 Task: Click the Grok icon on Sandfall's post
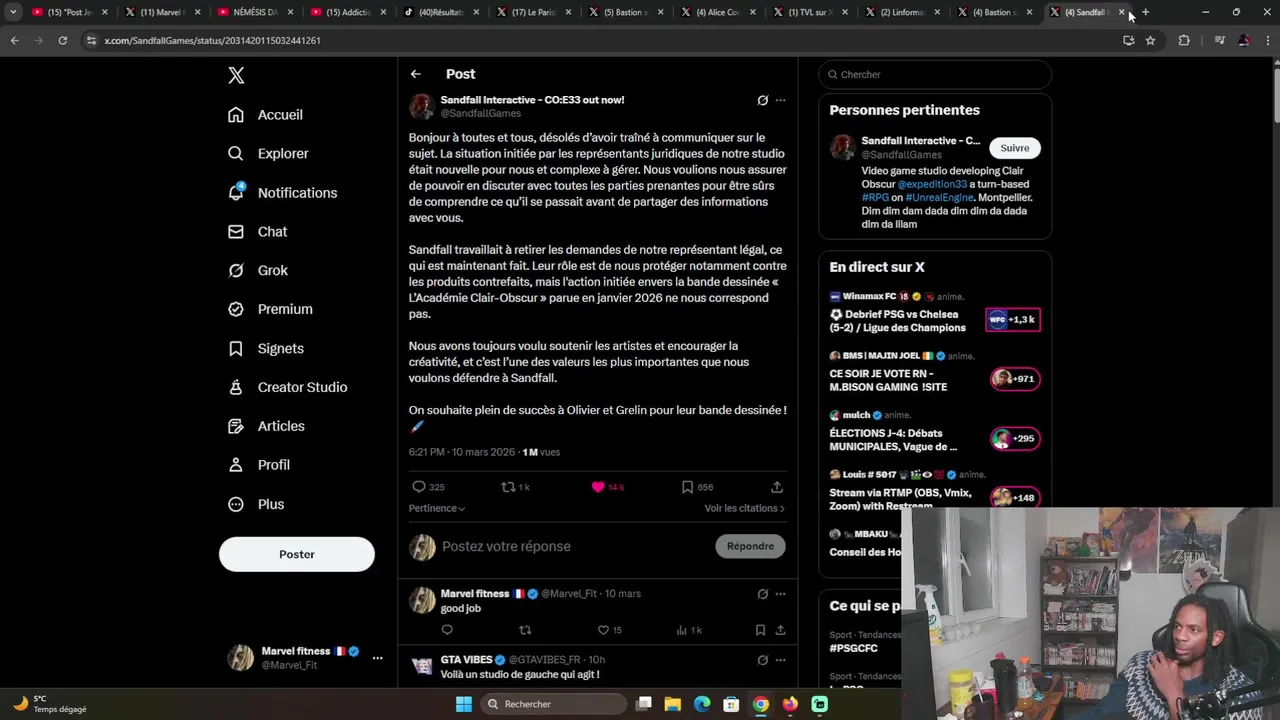pos(763,100)
